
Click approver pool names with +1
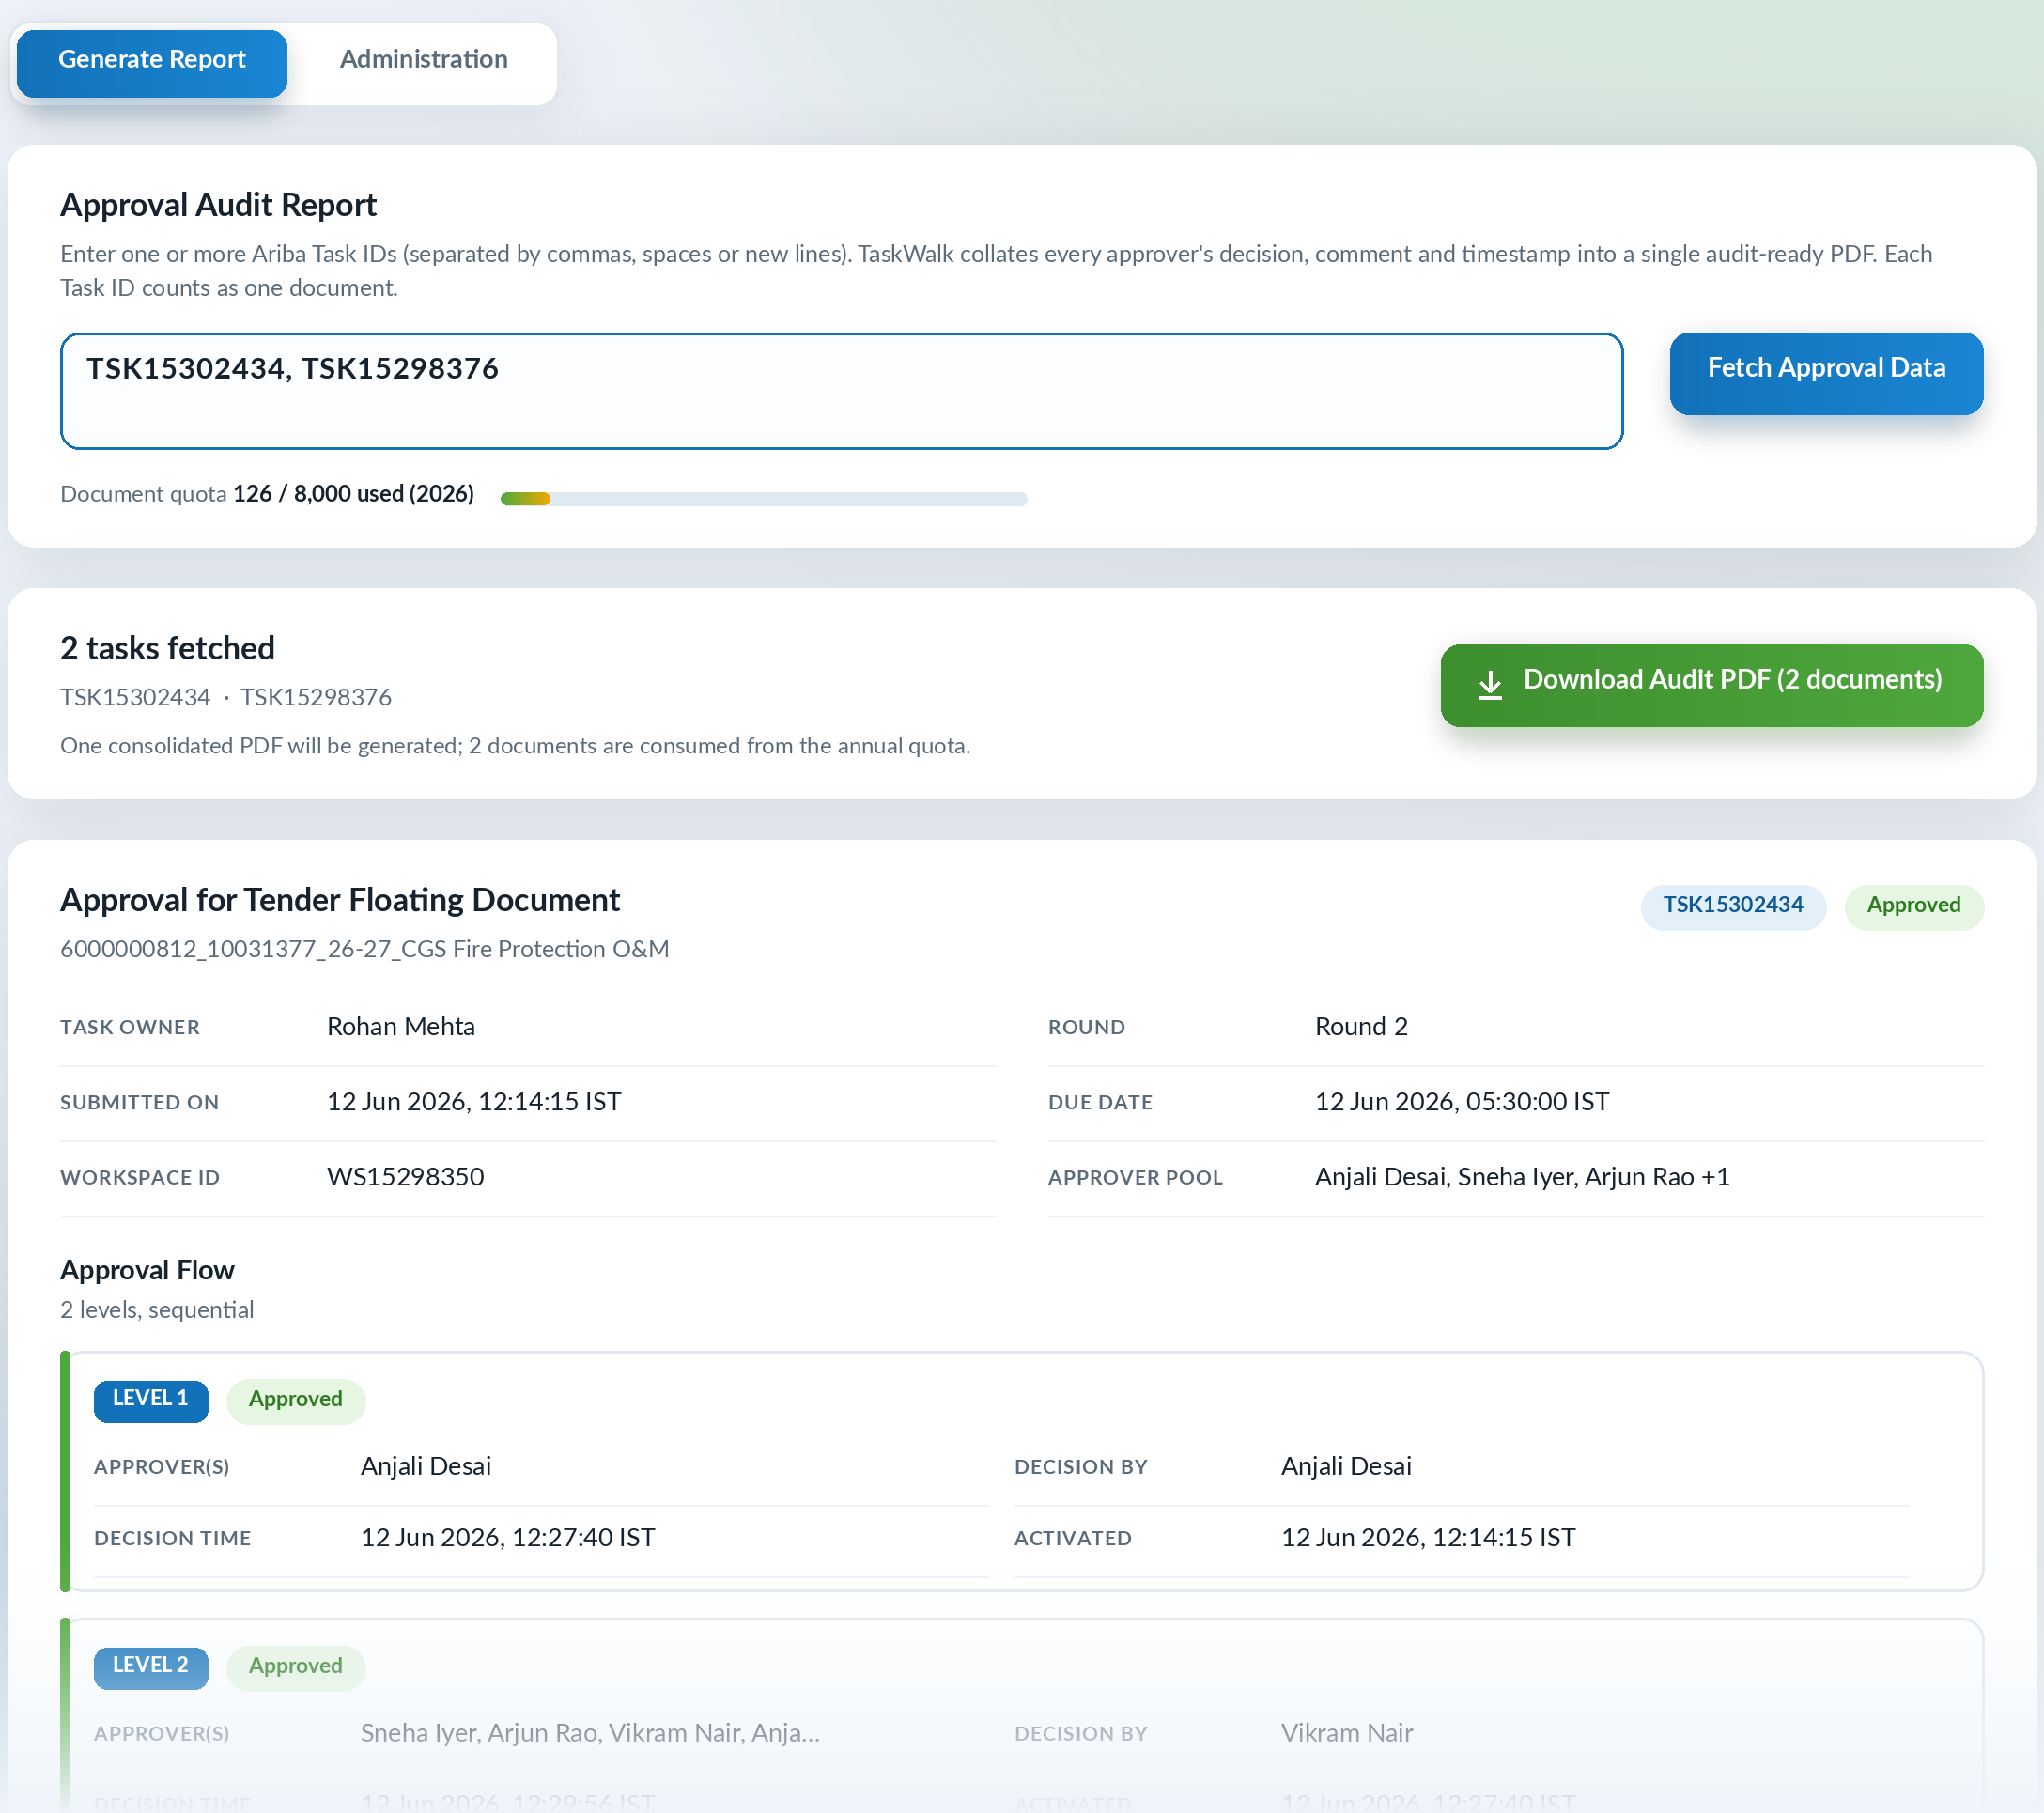[1522, 1177]
